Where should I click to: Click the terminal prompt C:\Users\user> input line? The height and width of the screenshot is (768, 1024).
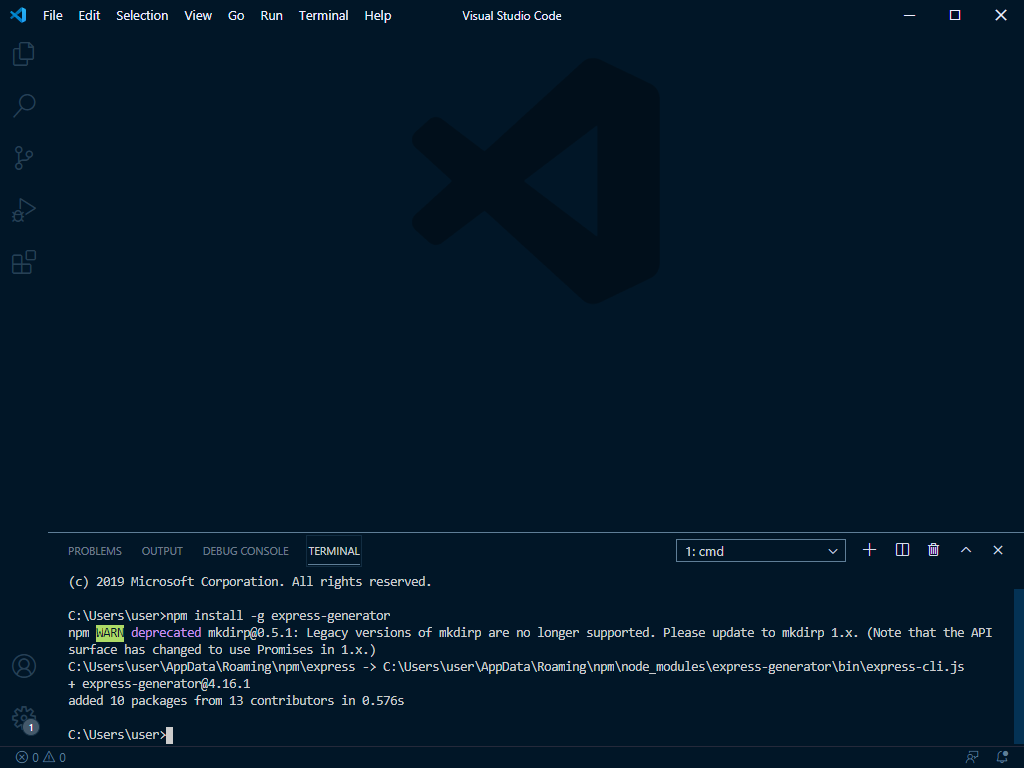120,735
